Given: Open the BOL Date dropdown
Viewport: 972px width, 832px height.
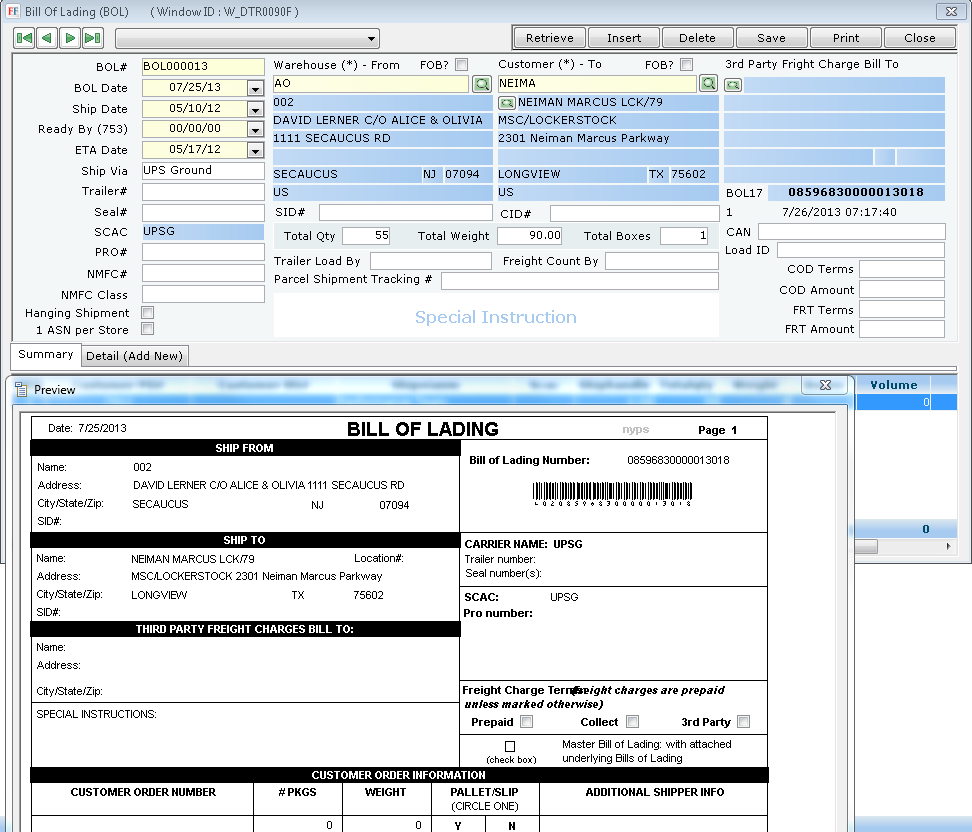Looking at the screenshot, I should [255, 88].
